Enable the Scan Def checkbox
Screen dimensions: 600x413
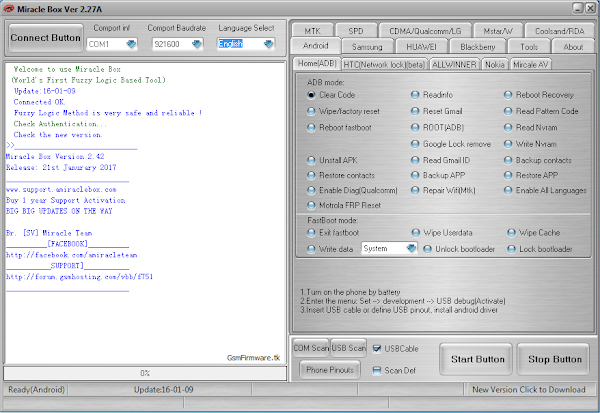(377, 371)
